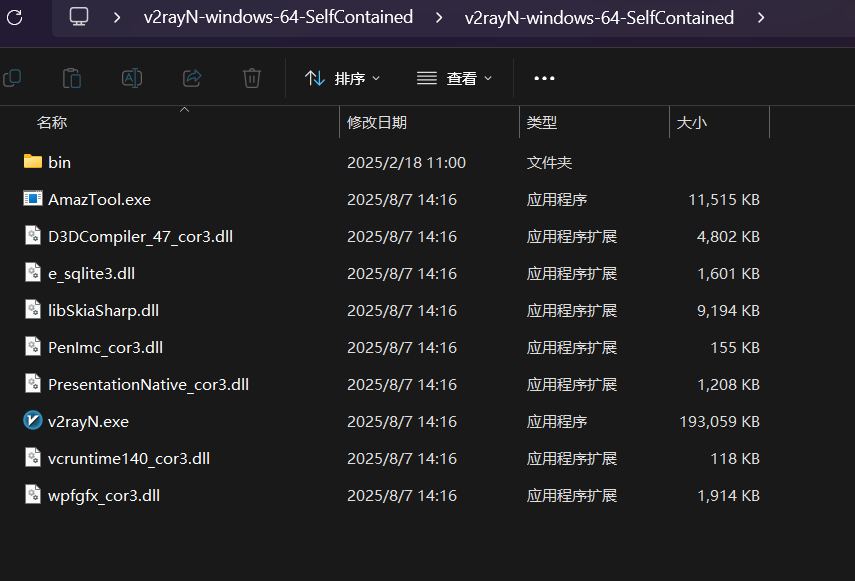Sort by 名称 column header

[52, 123]
